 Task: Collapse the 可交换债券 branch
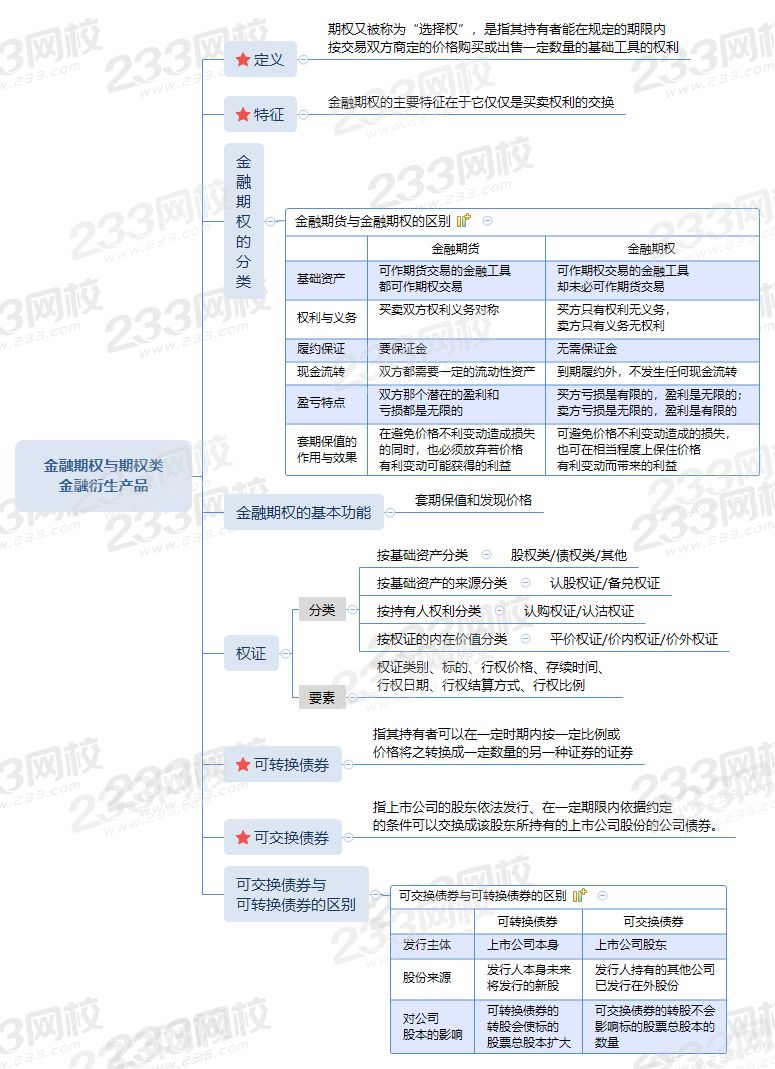click(x=348, y=837)
